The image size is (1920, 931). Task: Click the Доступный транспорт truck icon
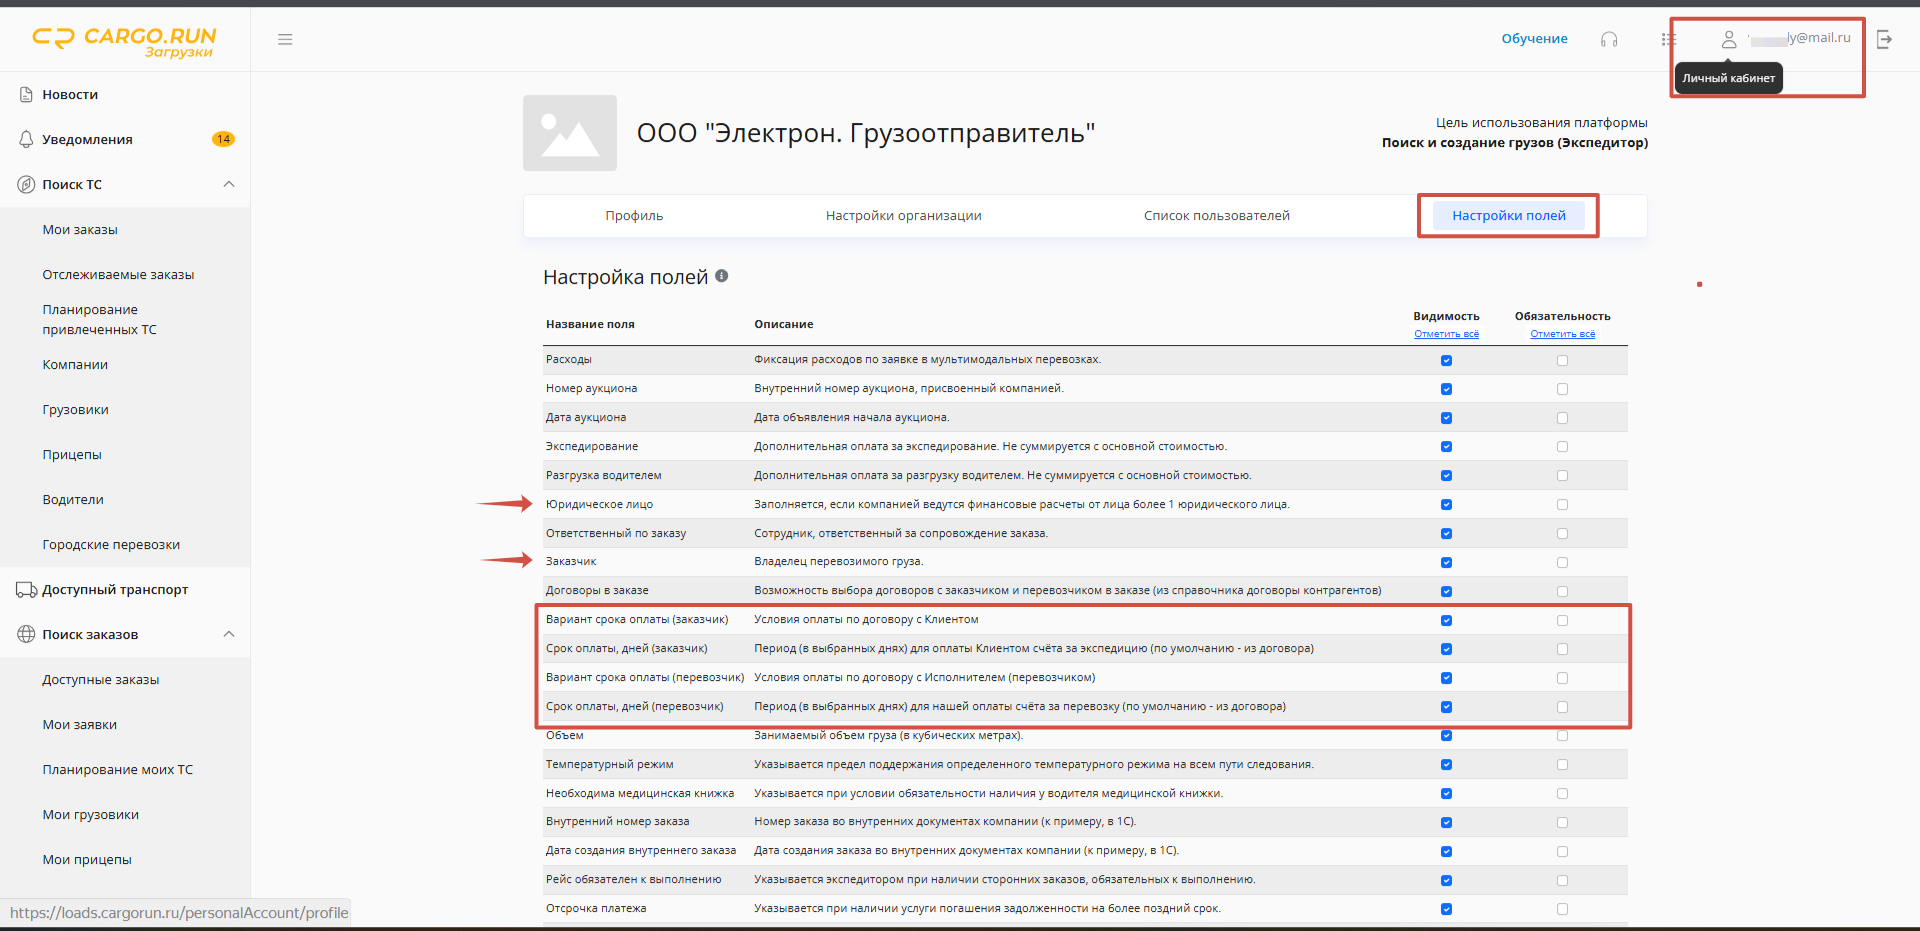tap(27, 589)
